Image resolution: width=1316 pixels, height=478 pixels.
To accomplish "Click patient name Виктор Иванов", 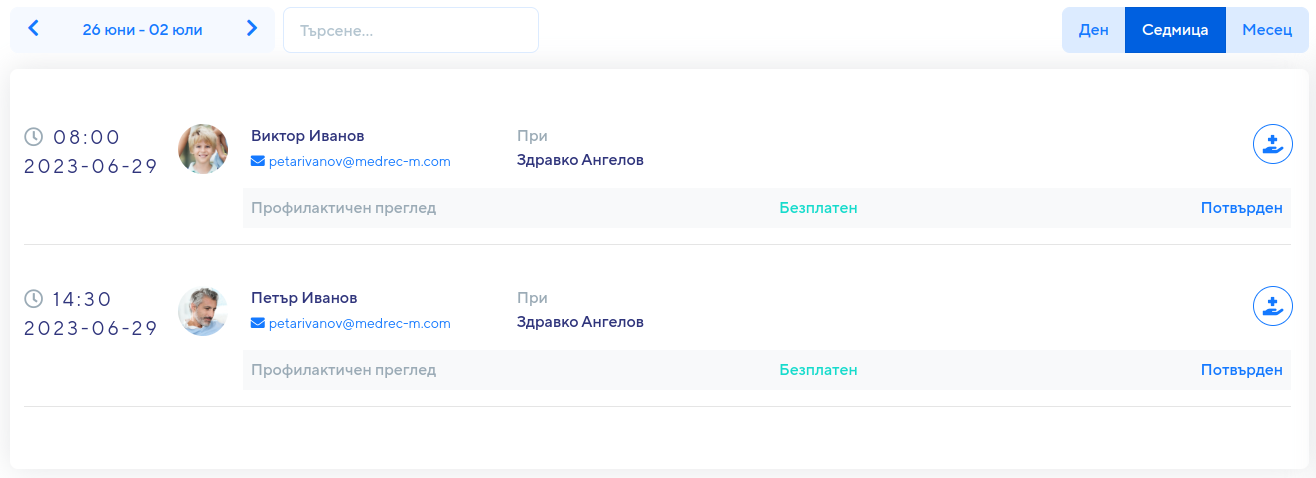I will coord(308,136).
